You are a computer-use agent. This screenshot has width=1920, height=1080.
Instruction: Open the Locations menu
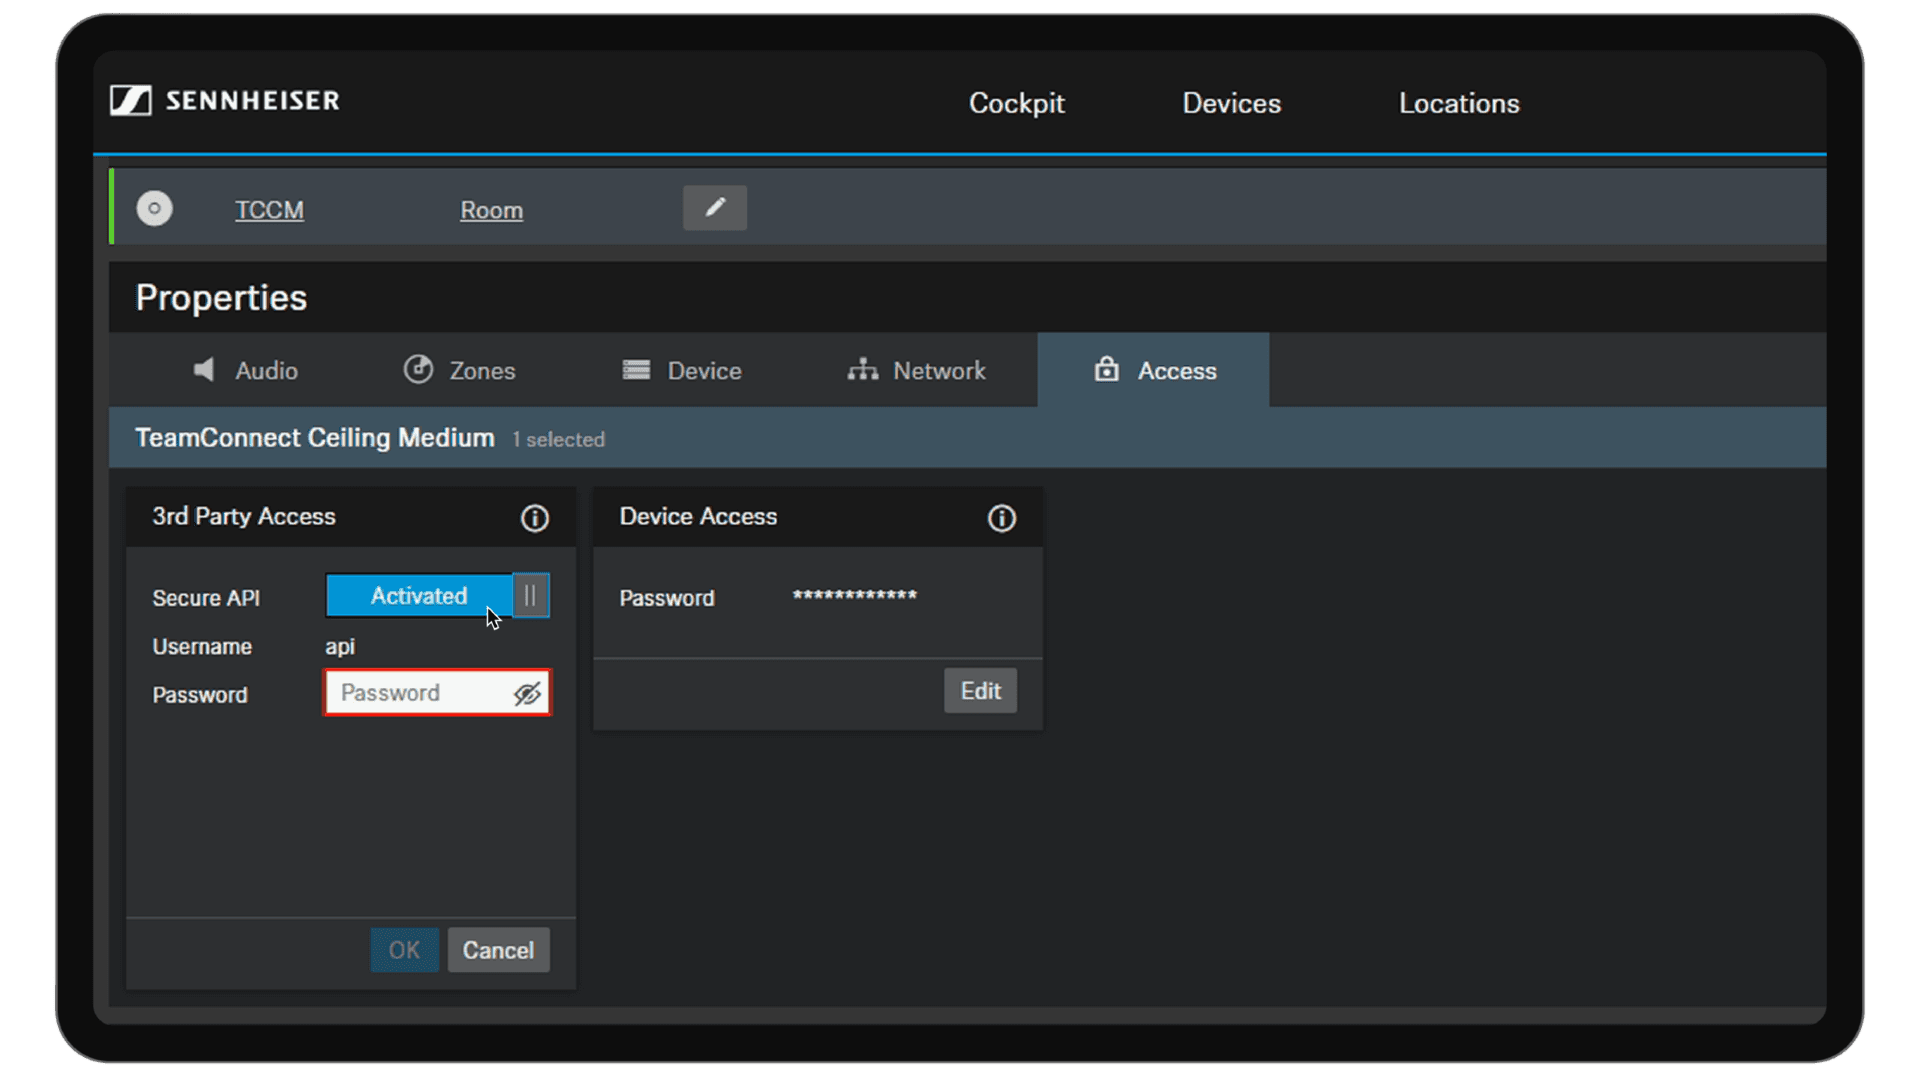click(x=1459, y=103)
